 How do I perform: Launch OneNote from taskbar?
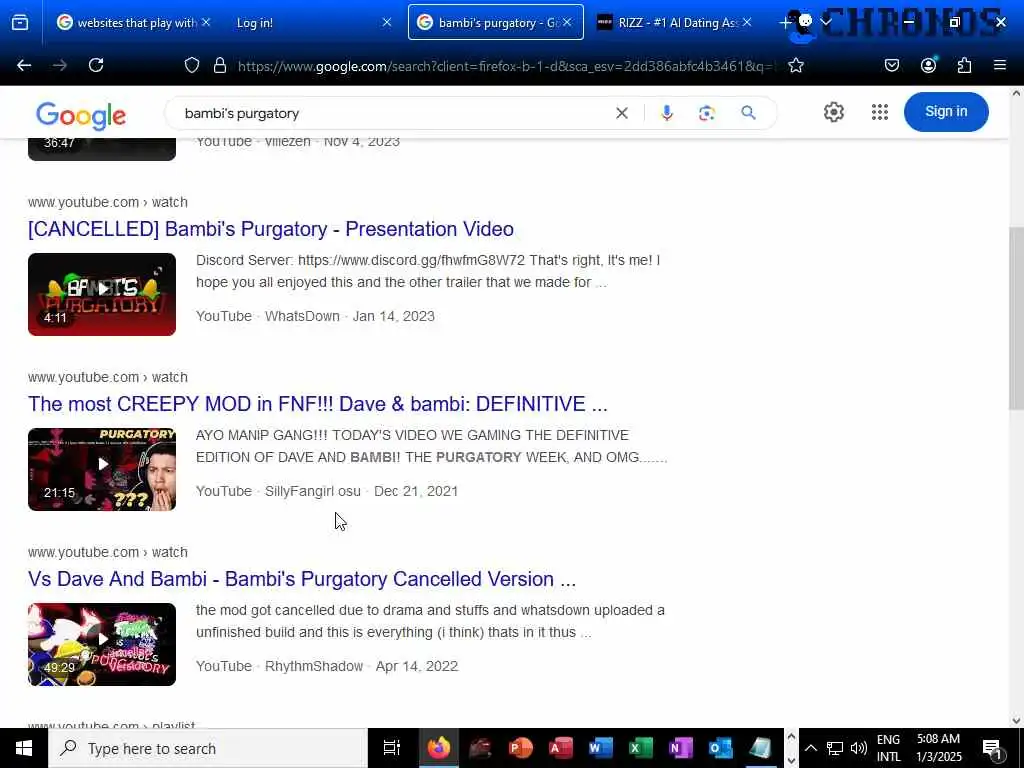[680, 748]
